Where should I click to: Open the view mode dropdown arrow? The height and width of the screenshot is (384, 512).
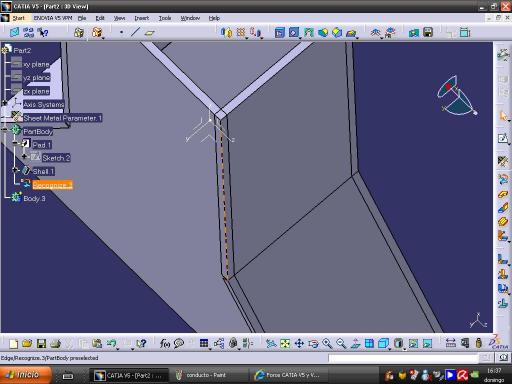point(404,349)
